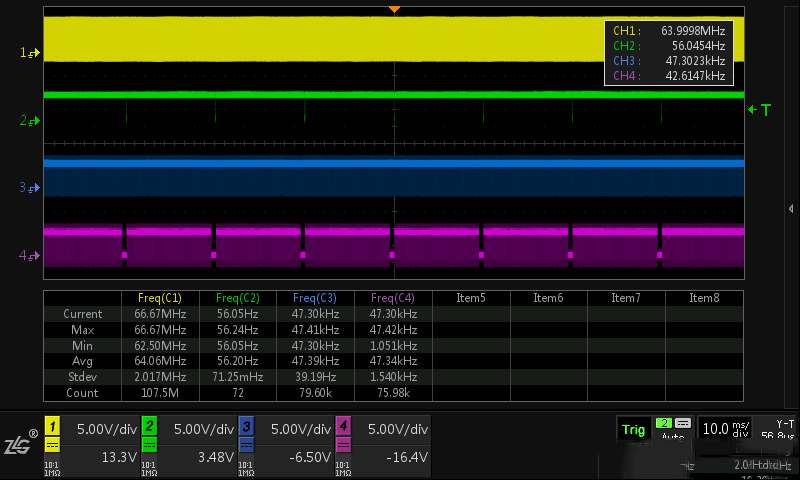
Task: Click CH3 counter reading 47.3023kHz
Action: (x=695, y=61)
